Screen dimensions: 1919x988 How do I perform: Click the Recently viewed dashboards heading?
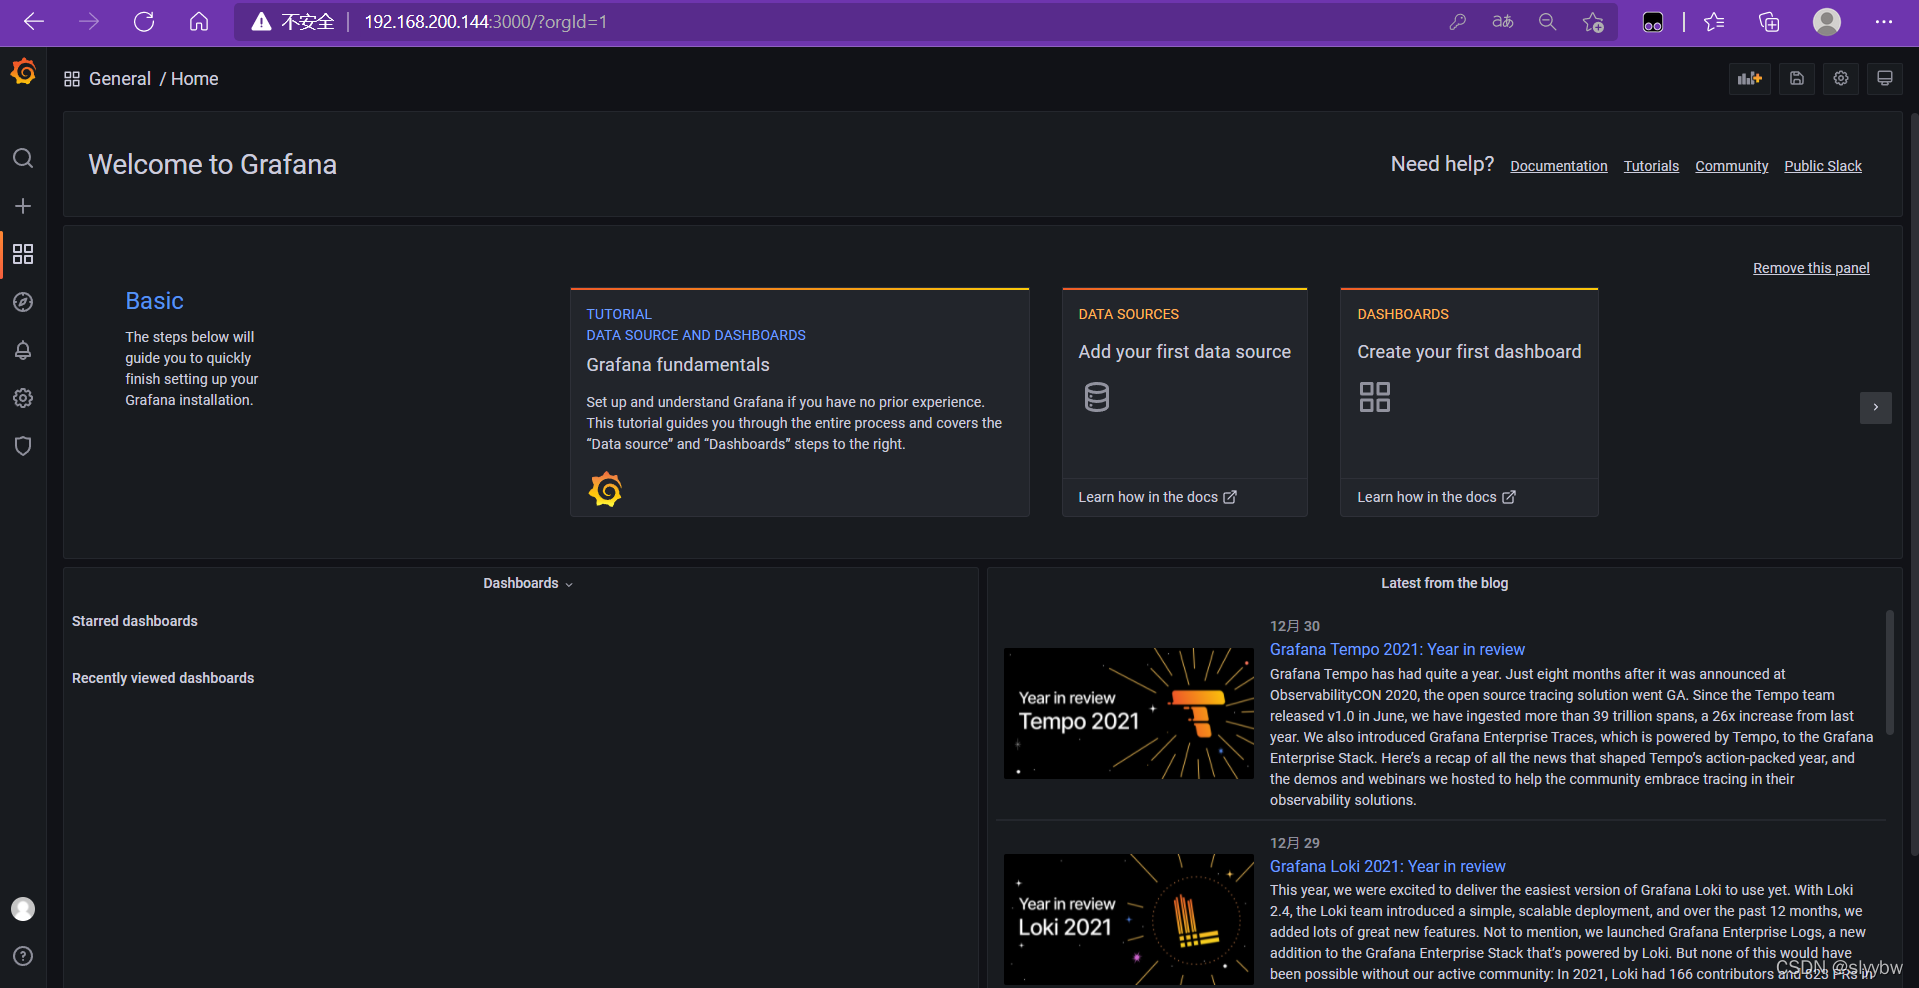163,678
